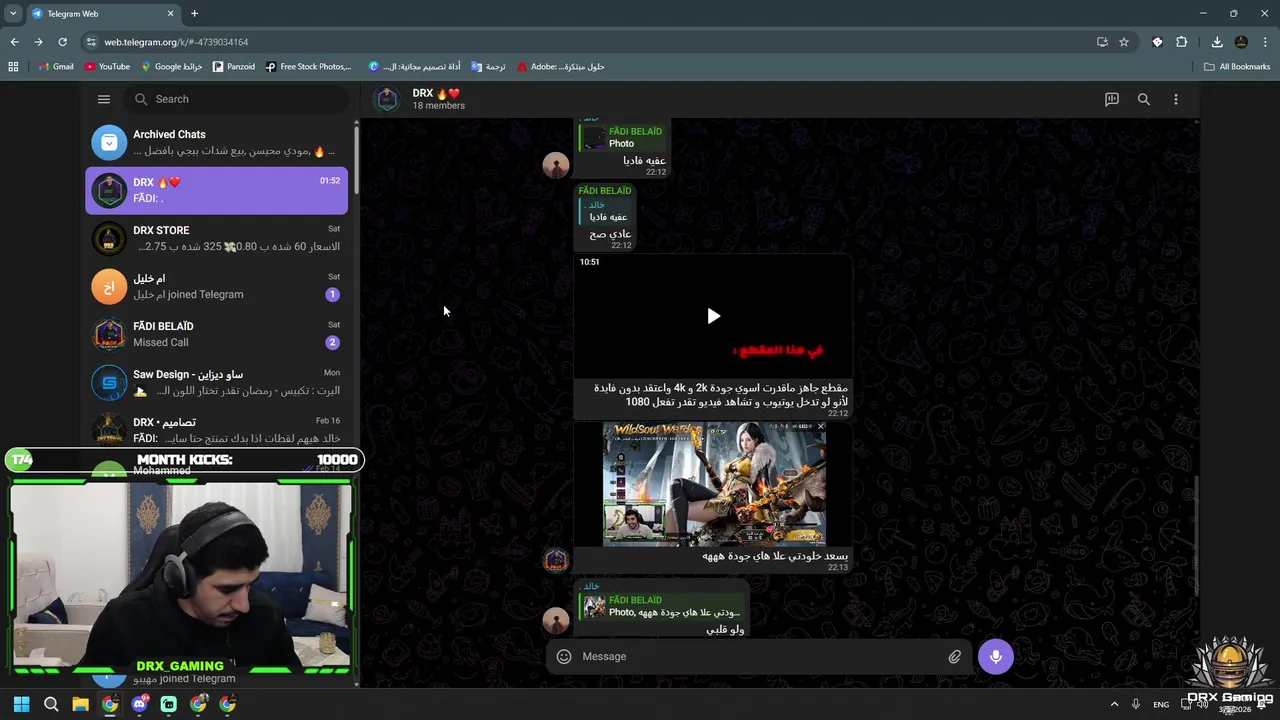Open ام خليل chat
The image size is (1280, 720).
point(217,286)
